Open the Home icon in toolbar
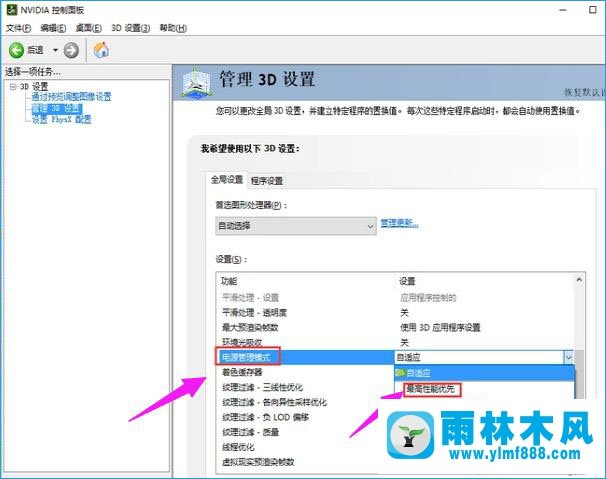The image size is (606, 479). (x=101, y=50)
